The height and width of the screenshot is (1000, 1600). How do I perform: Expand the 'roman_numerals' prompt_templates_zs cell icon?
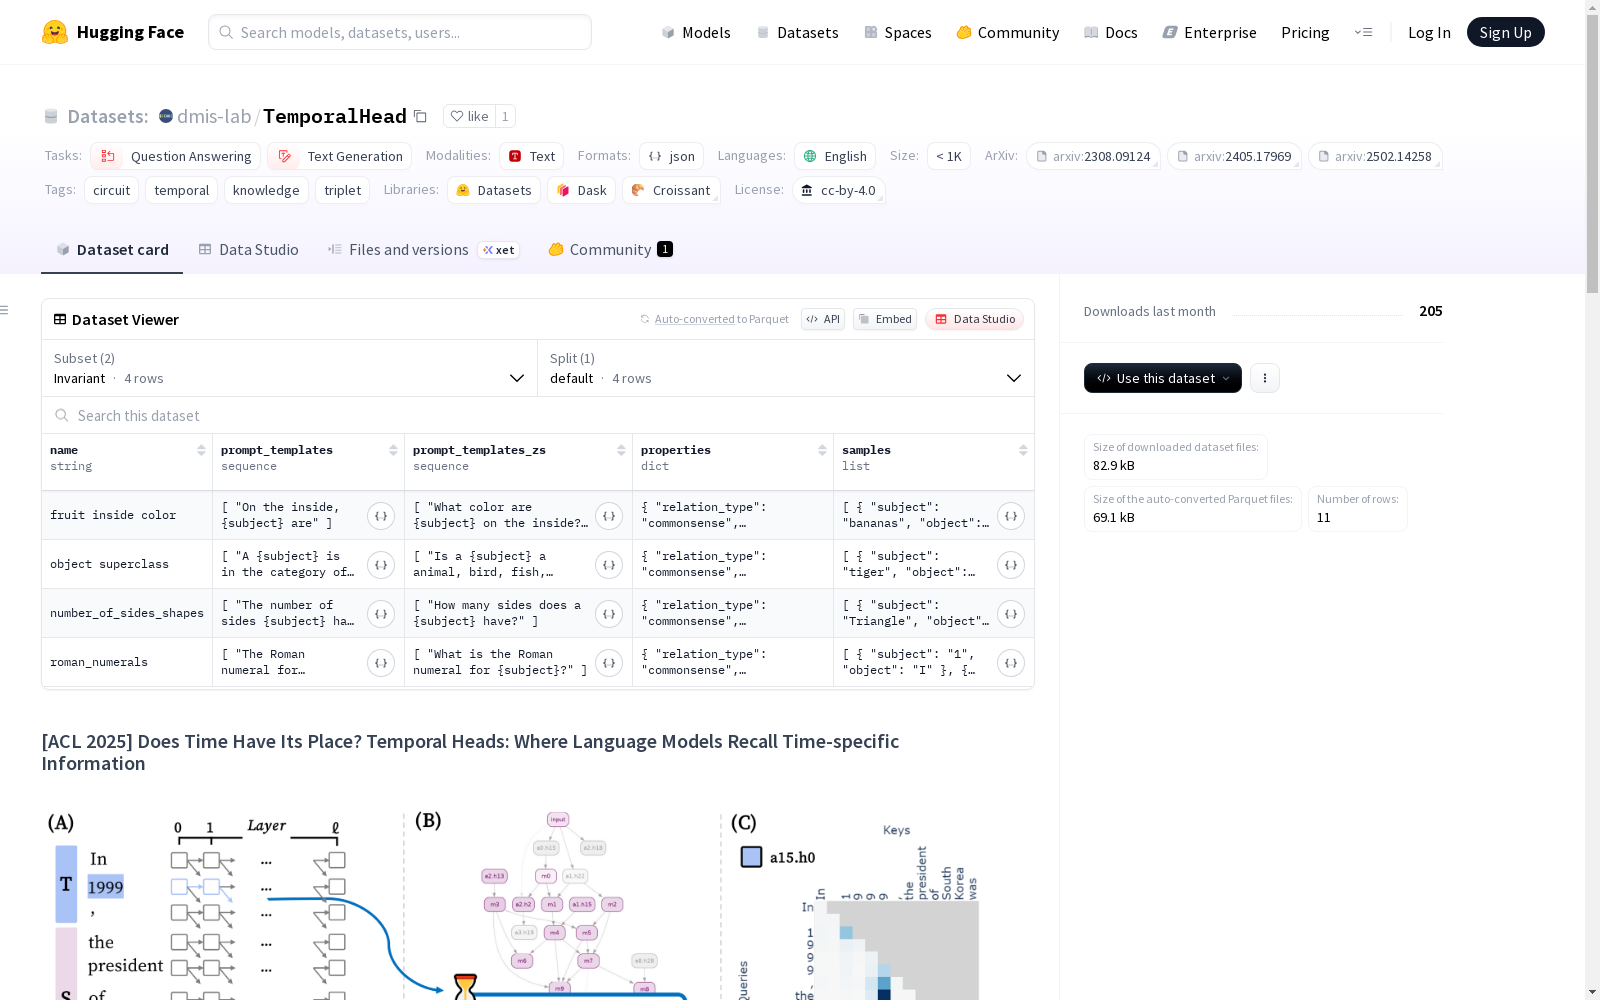609,663
